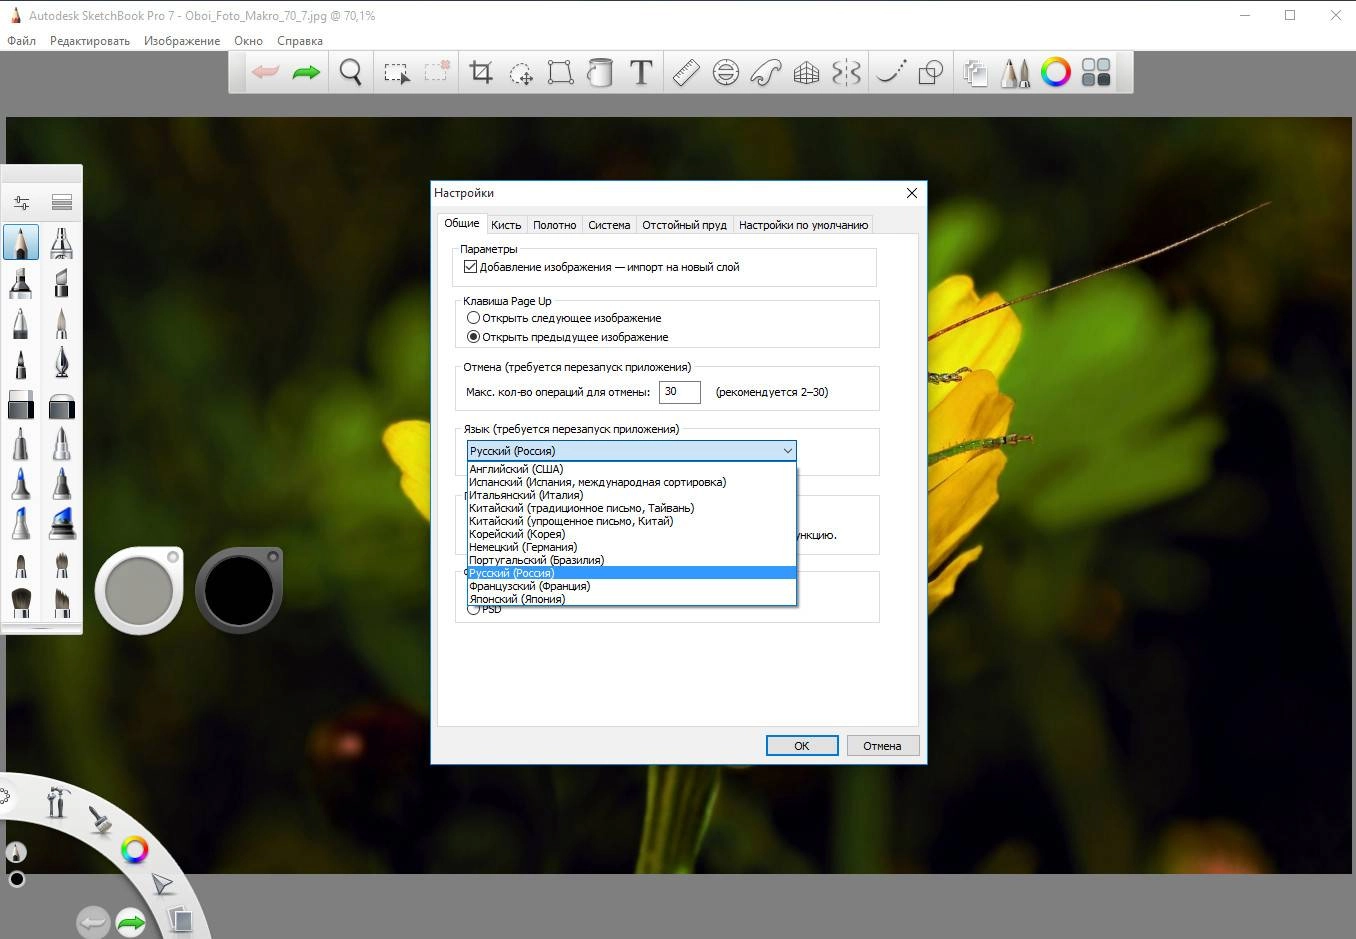Image resolution: width=1356 pixels, height=939 pixels.
Task: Open the 'Справка' menu
Action: point(300,41)
